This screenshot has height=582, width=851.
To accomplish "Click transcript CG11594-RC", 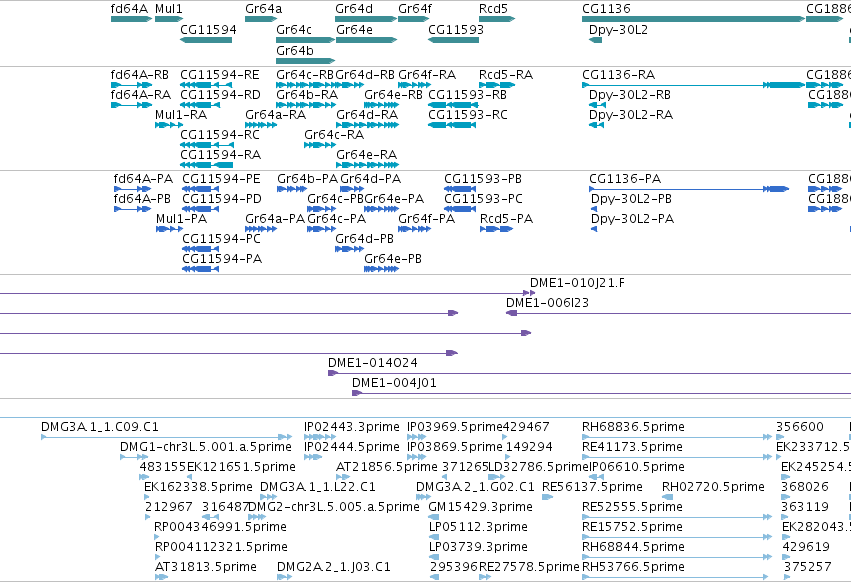I will coord(220,135).
